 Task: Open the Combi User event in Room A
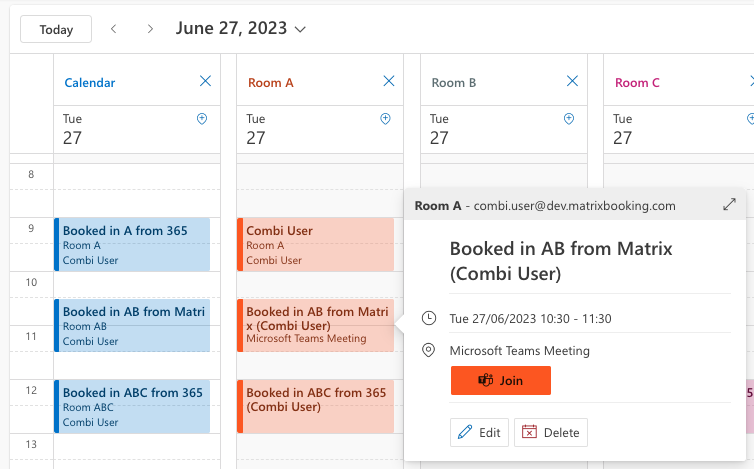tap(315, 244)
